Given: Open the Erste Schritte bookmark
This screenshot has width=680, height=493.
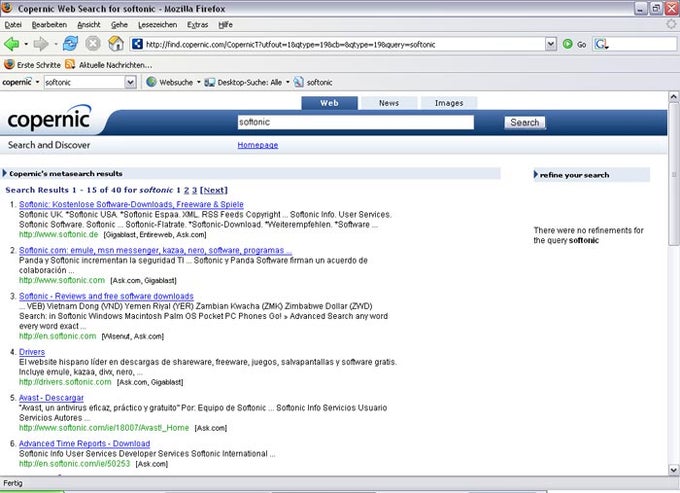Looking at the screenshot, I should pos(39,65).
